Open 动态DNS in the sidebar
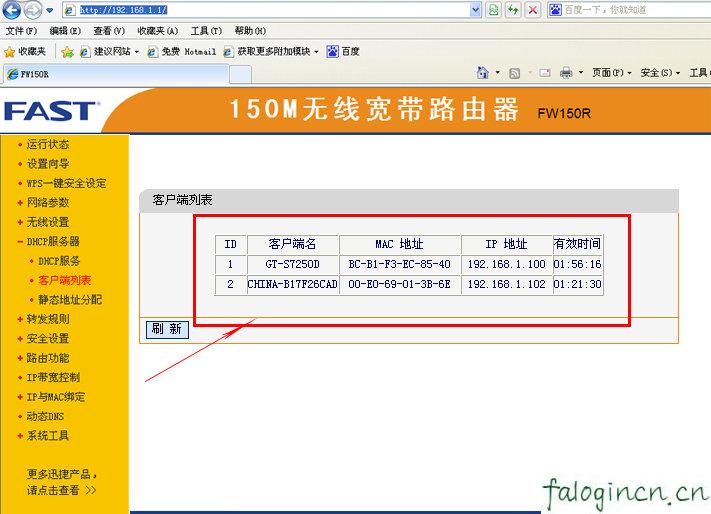Image resolution: width=711 pixels, height=514 pixels. click(45, 416)
